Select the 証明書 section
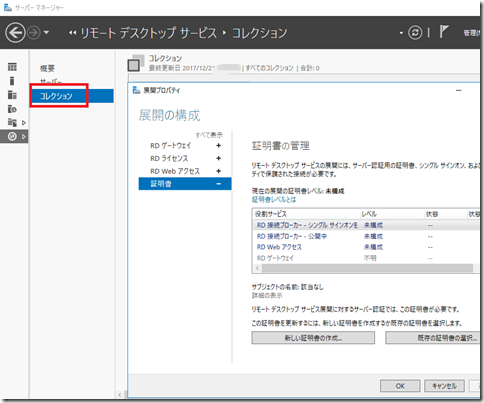 [x=185, y=184]
